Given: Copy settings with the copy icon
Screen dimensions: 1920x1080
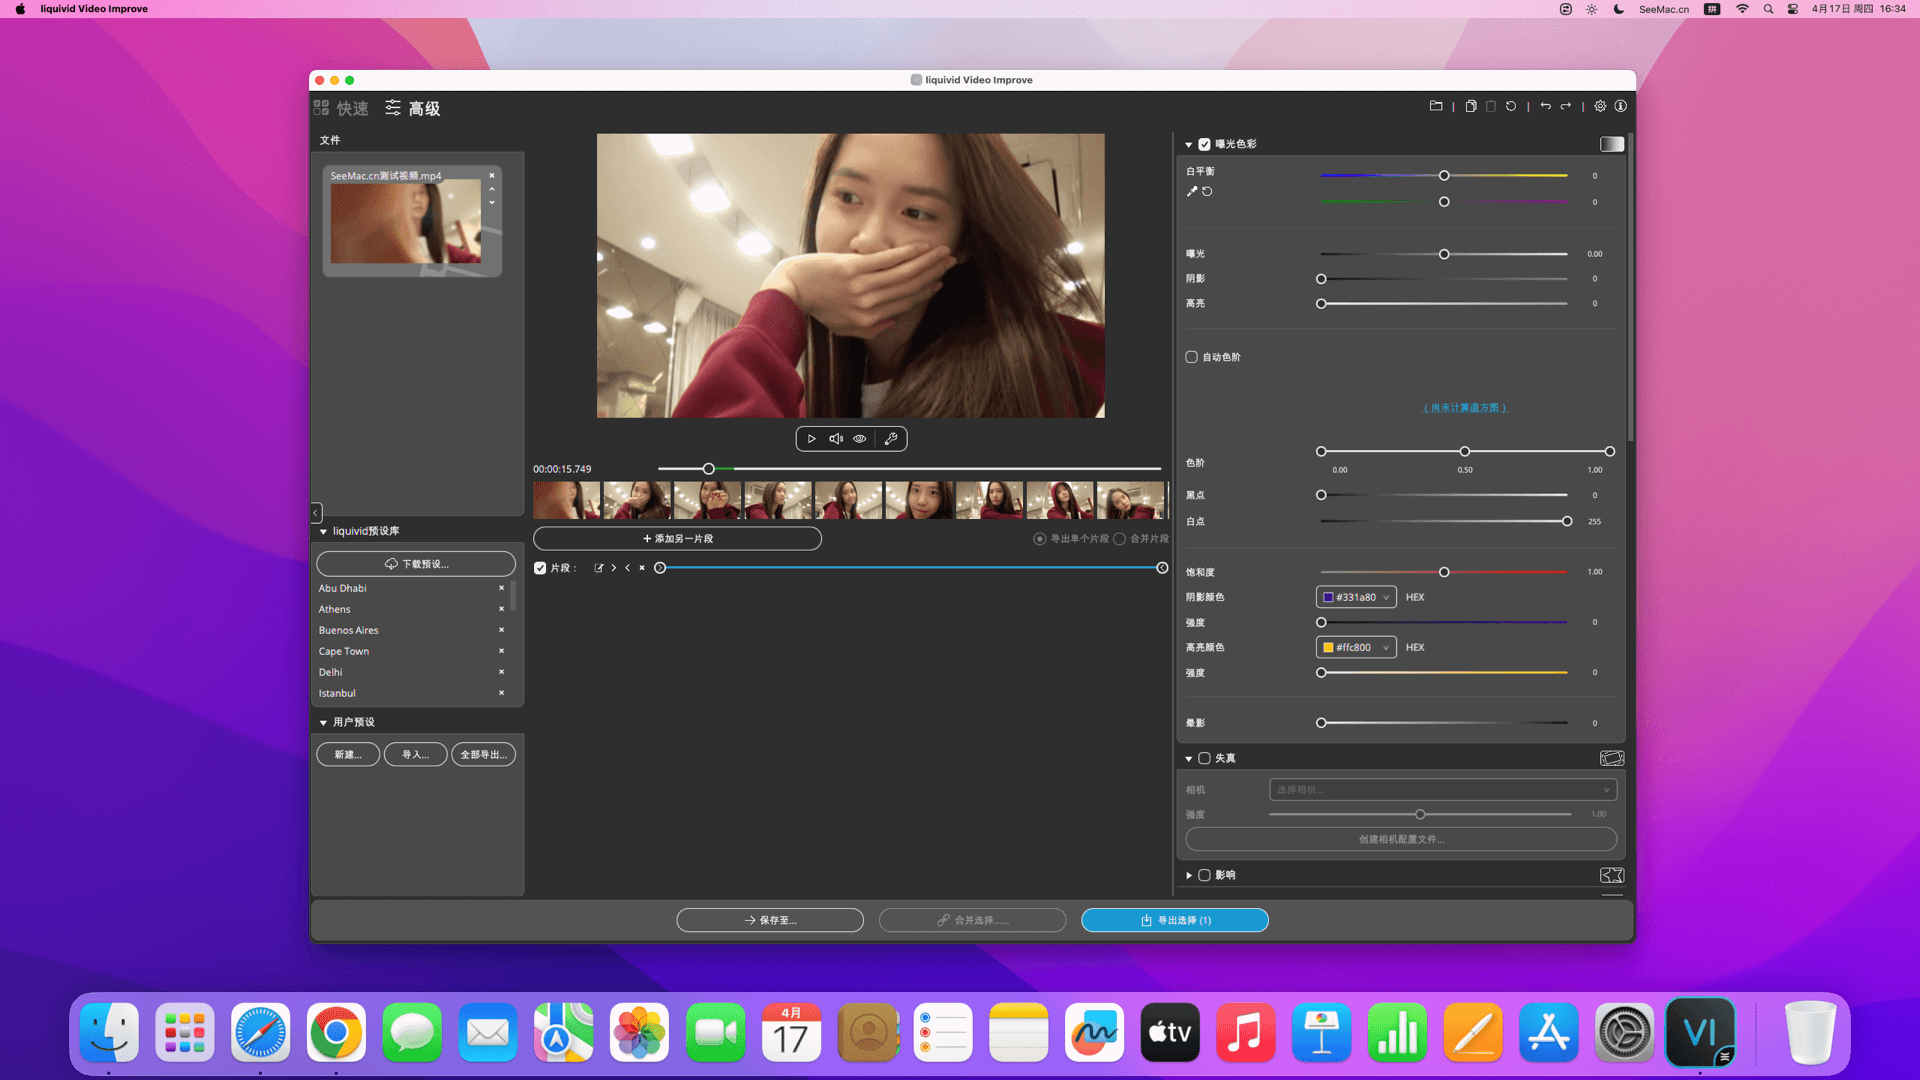Looking at the screenshot, I should point(1471,106).
